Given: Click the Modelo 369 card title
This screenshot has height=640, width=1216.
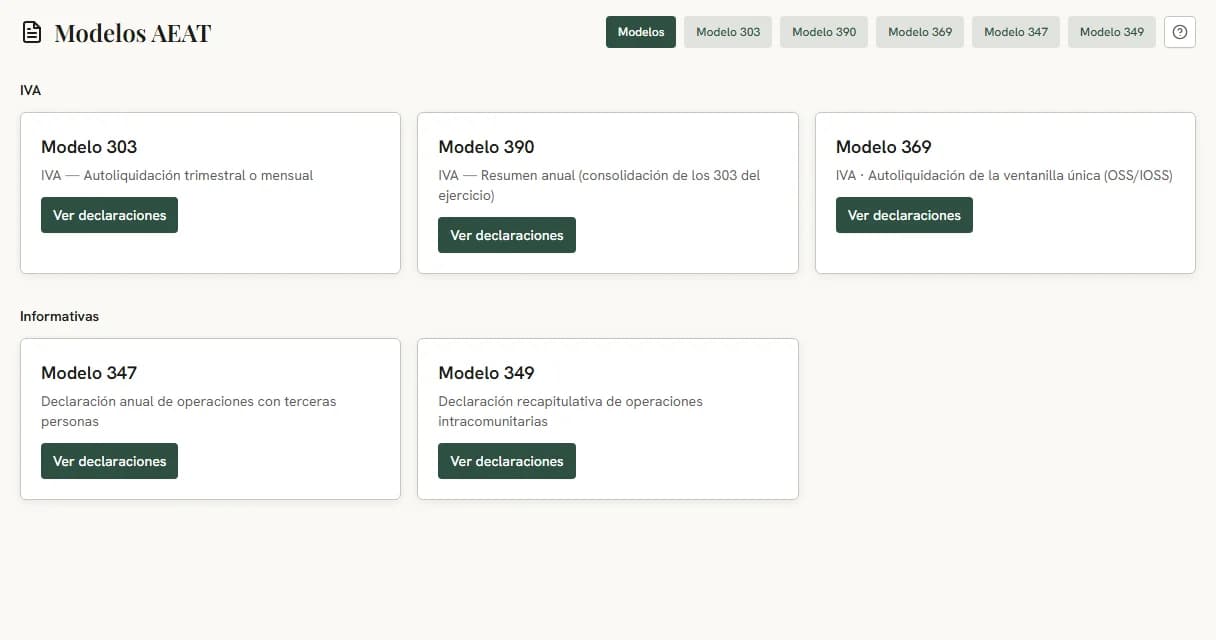Looking at the screenshot, I should 884,147.
